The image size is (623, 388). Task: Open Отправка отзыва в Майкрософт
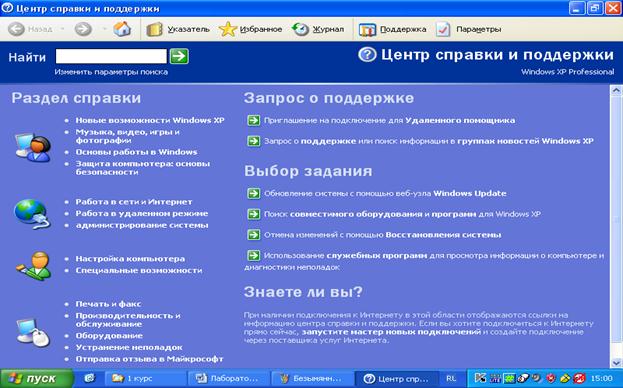149,359
